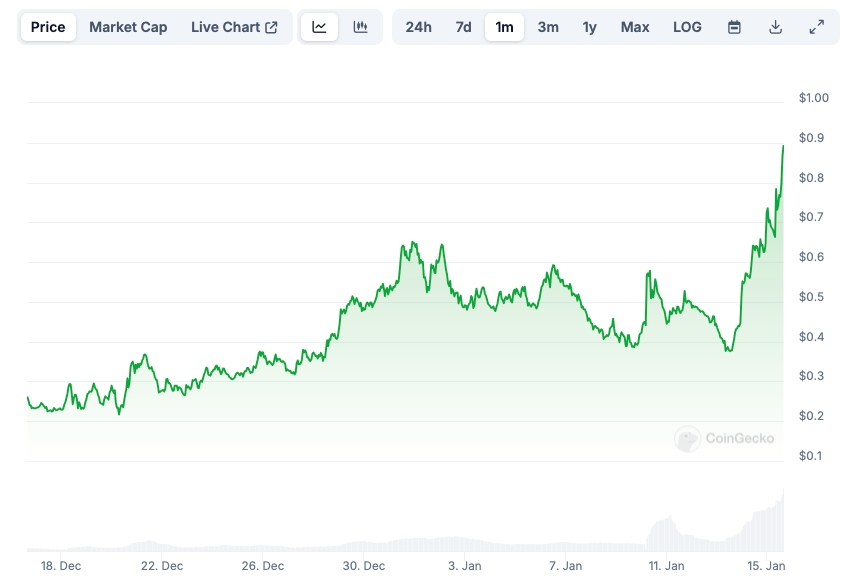Click the 30. Dec date label

coord(364,566)
